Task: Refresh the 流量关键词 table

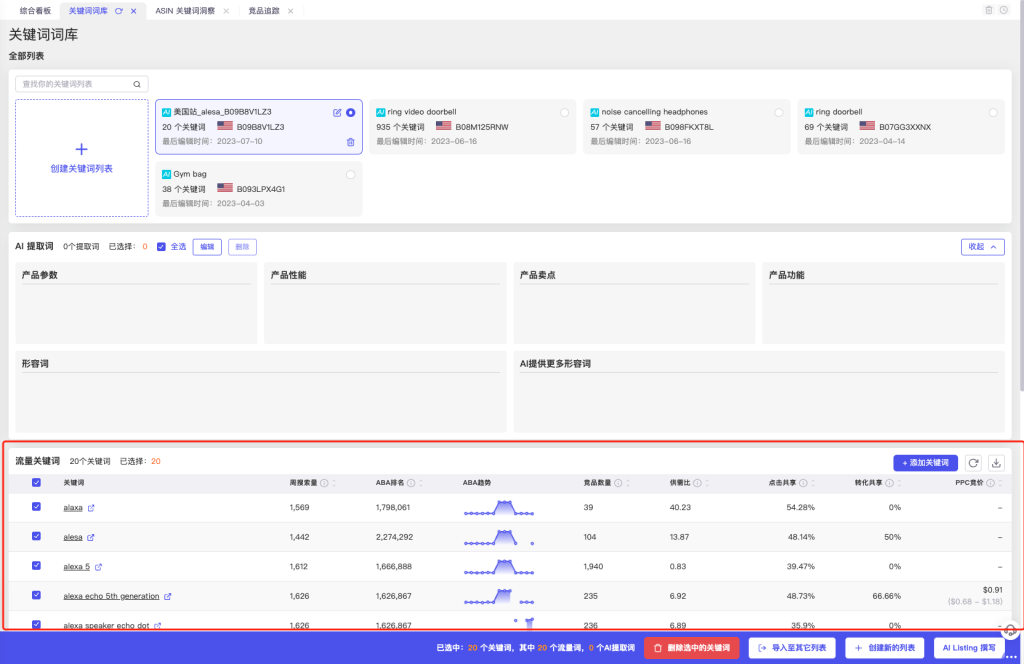Action: [x=973, y=463]
